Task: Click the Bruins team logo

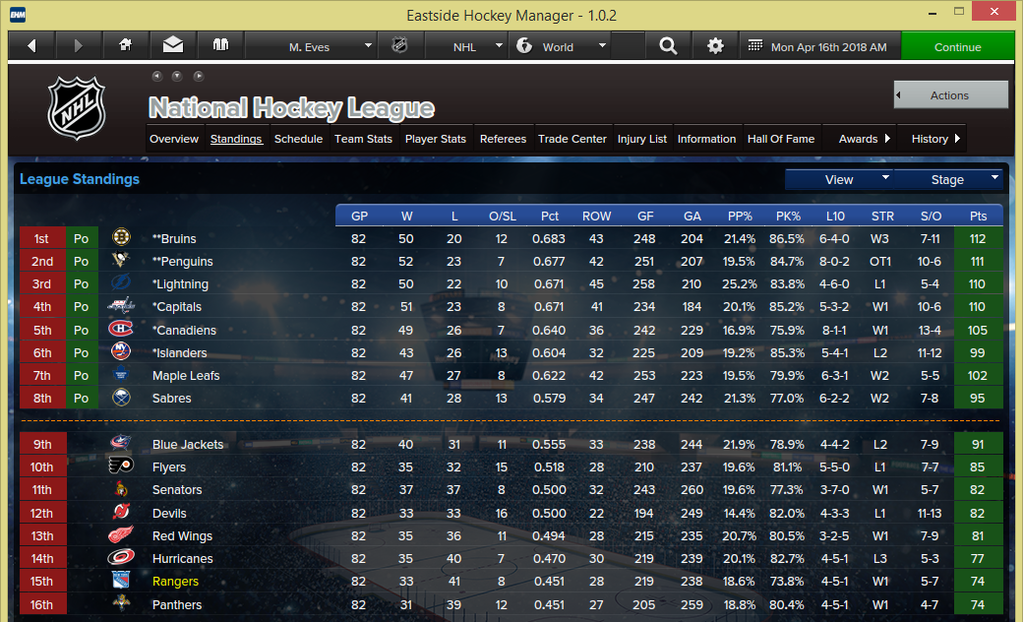Action: coord(121,237)
